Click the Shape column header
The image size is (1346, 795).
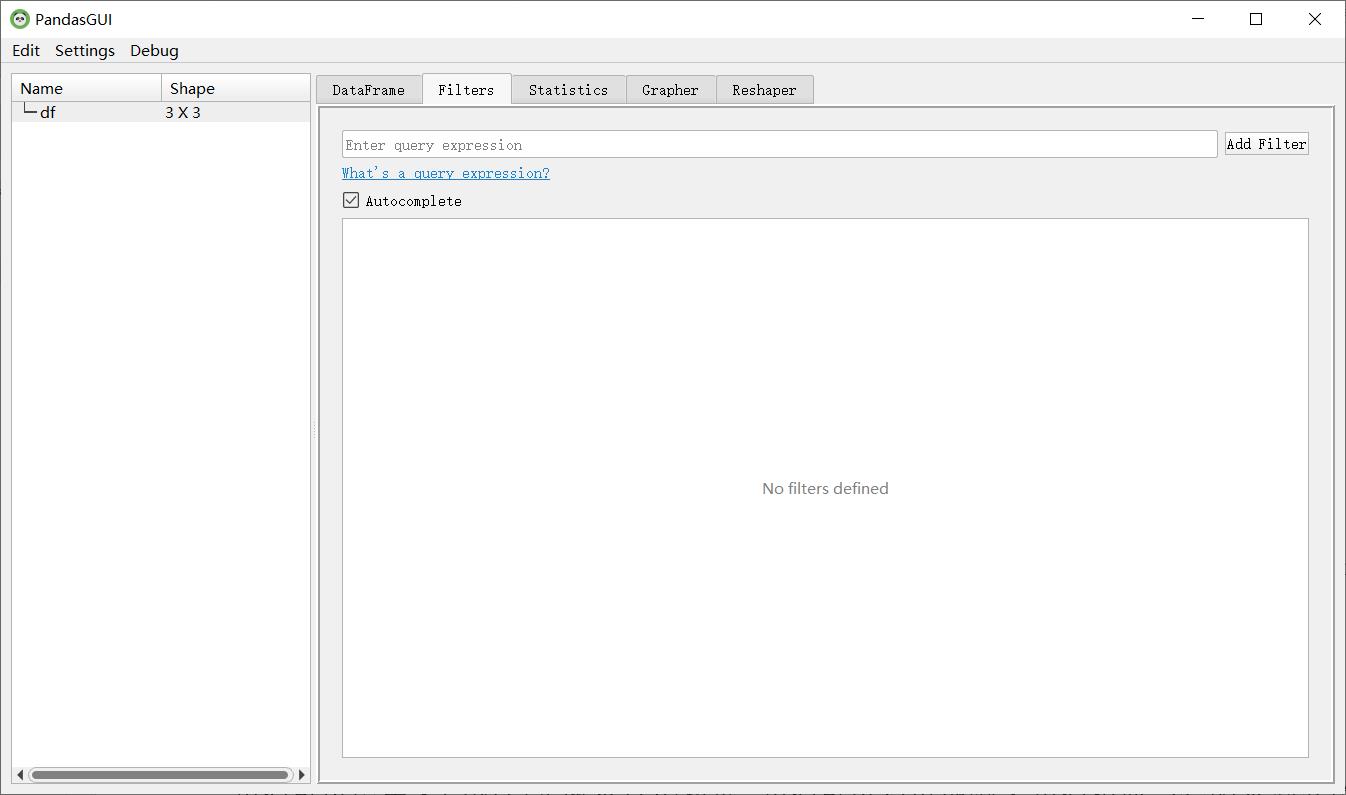pyautogui.click(x=236, y=88)
